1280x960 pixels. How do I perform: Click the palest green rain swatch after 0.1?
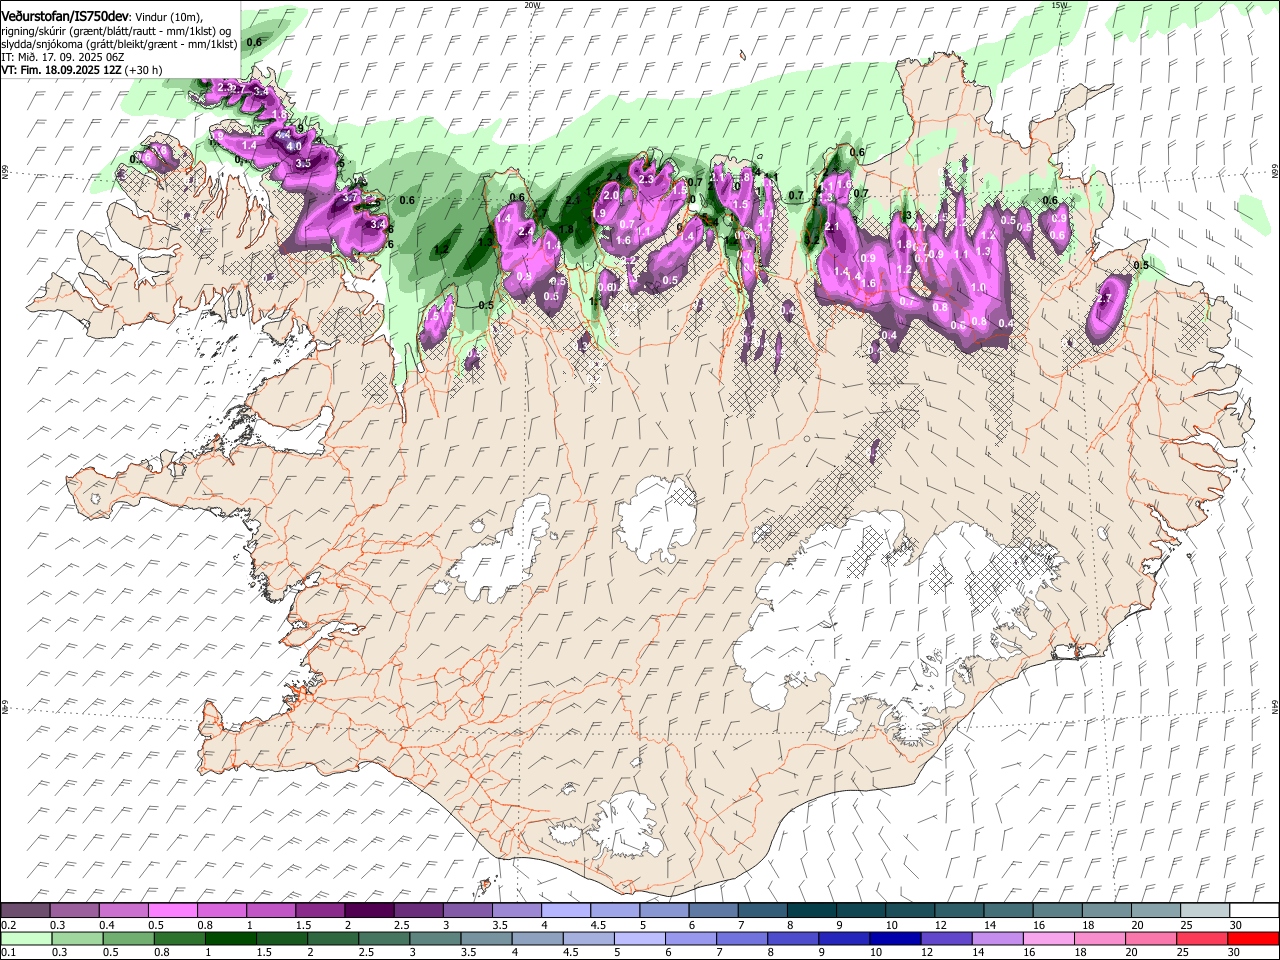(25, 939)
